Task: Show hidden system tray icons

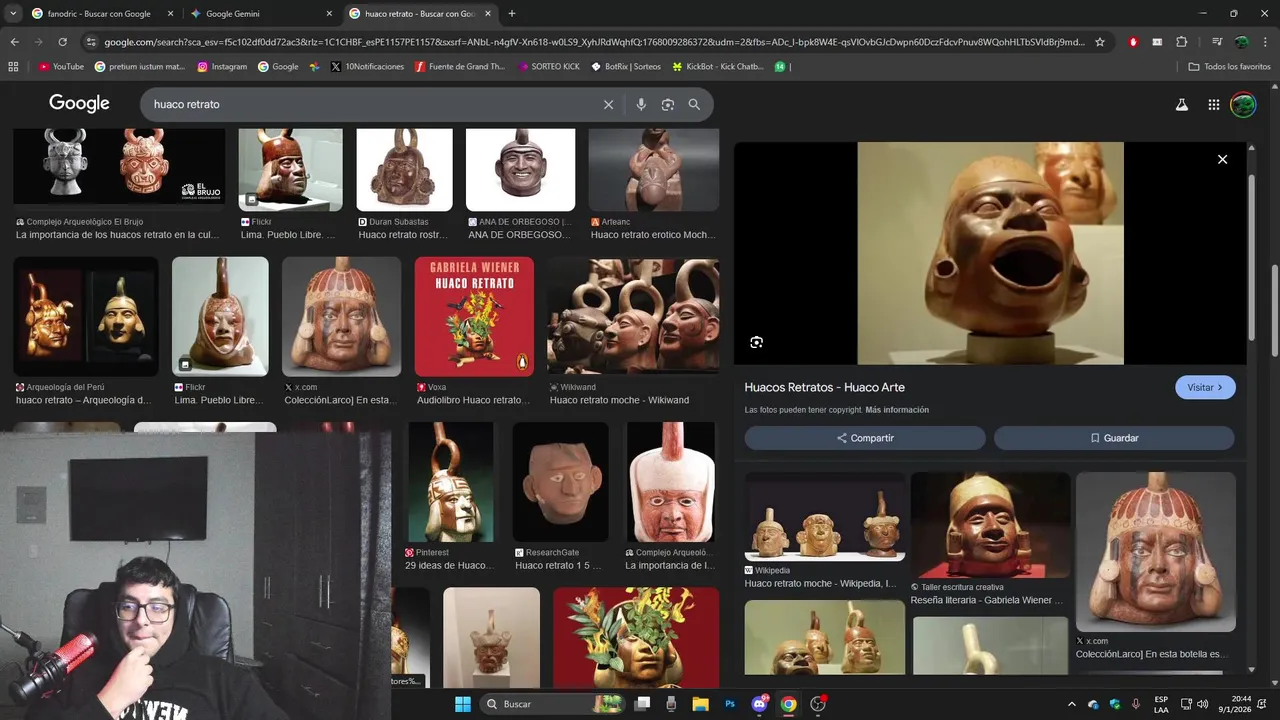Action: tap(1072, 704)
